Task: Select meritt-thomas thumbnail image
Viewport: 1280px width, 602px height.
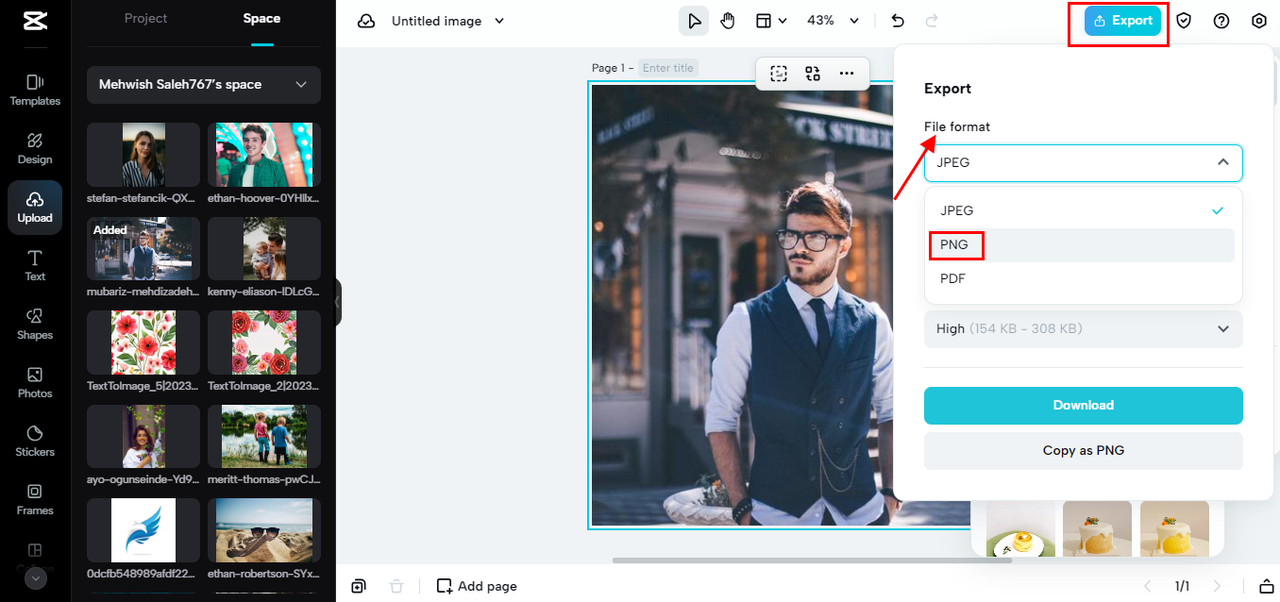Action: coord(264,436)
